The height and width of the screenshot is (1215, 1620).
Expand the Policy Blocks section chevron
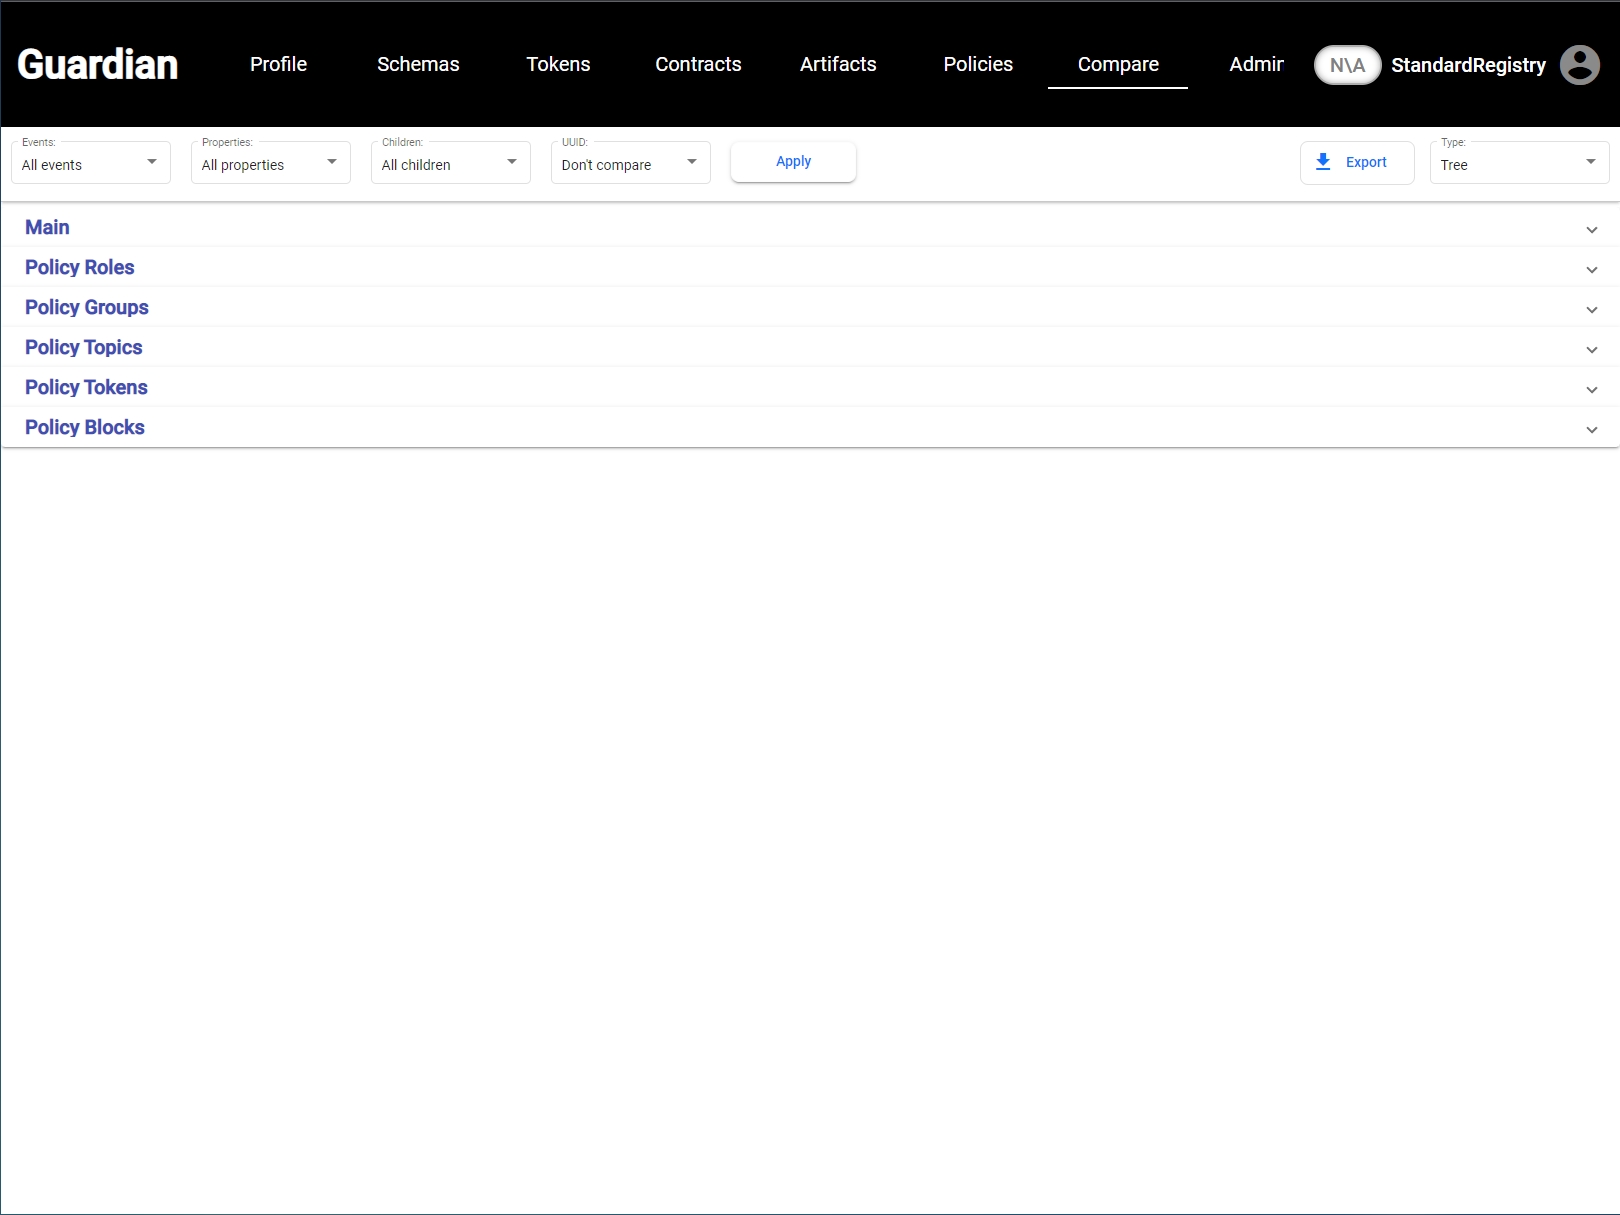[1591, 430]
